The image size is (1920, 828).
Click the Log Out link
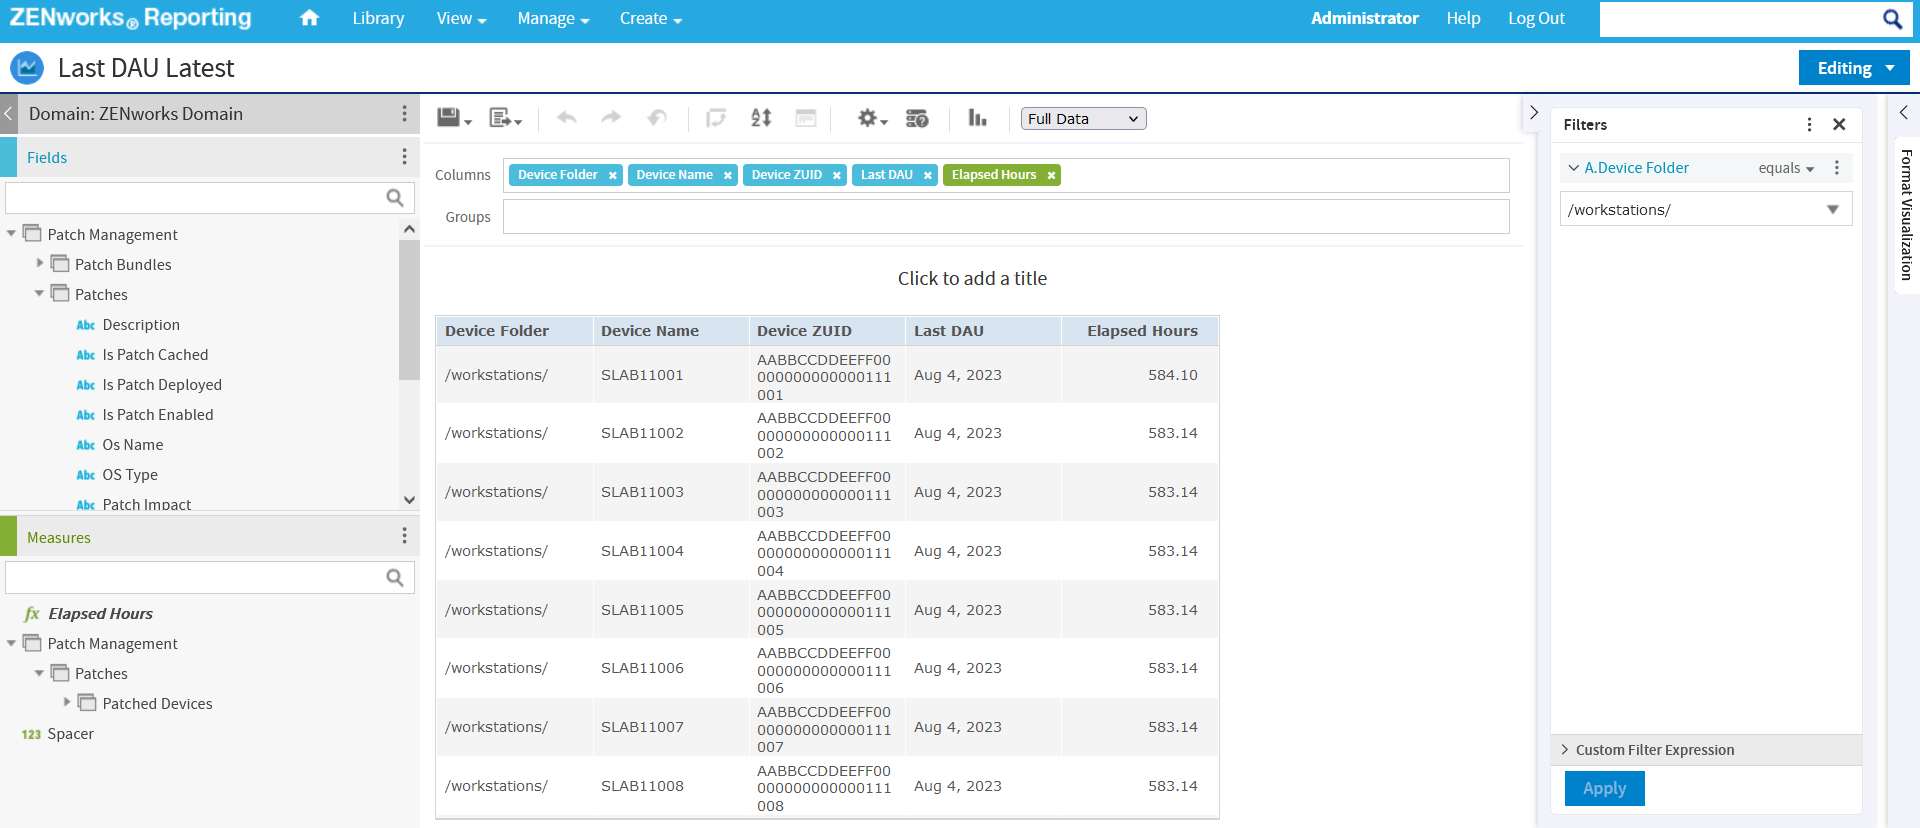[x=1536, y=18]
